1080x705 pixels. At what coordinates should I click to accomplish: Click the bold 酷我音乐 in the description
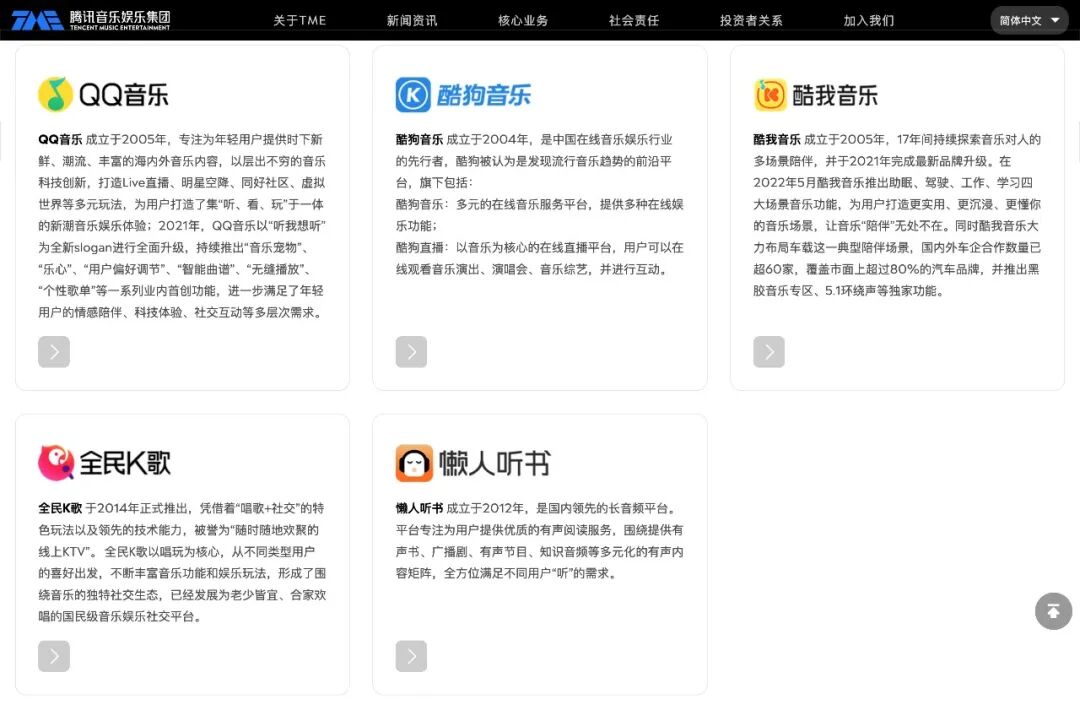coord(776,140)
